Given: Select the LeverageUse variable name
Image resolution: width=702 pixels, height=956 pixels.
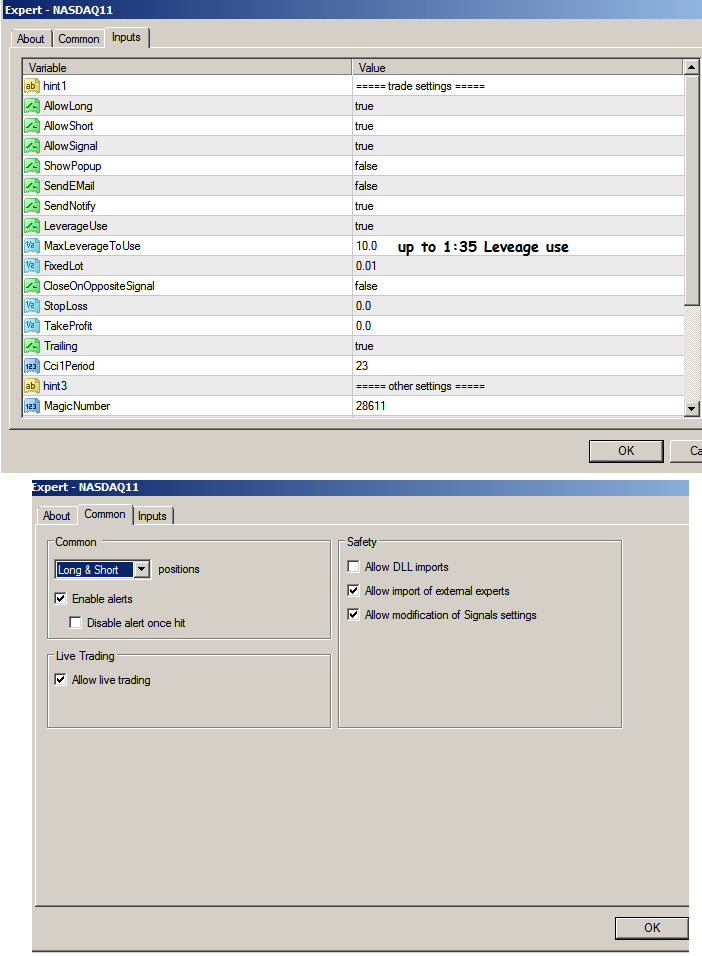Looking at the screenshot, I should (76, 226).
